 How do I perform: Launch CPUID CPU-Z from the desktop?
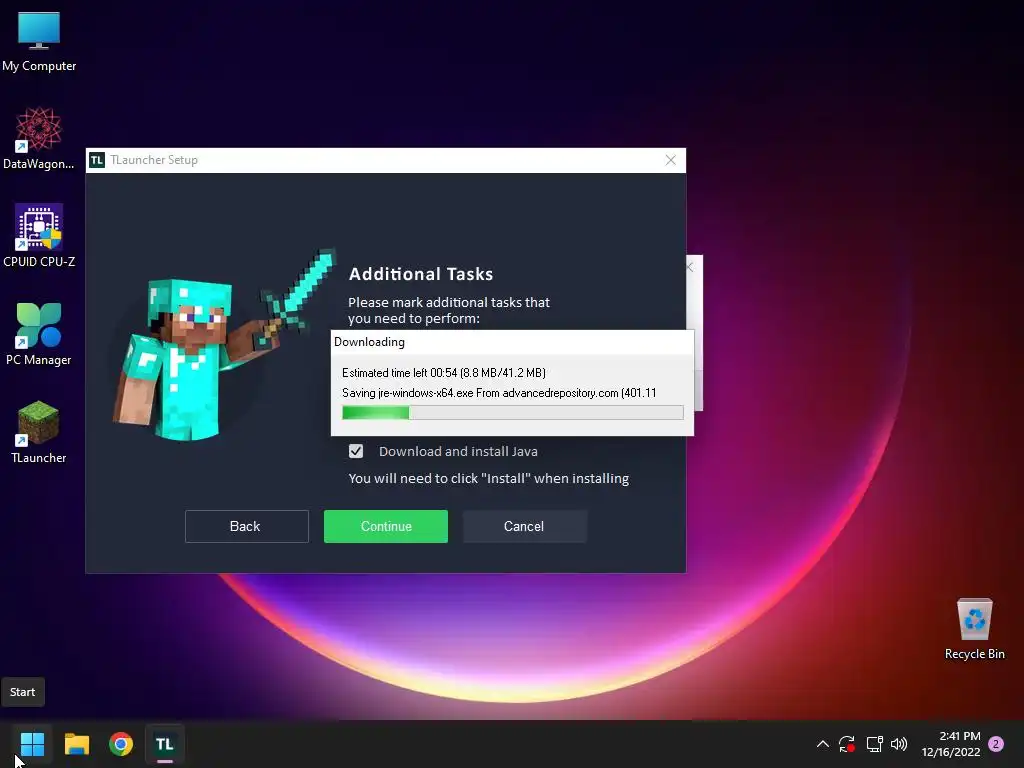point(39,236)
